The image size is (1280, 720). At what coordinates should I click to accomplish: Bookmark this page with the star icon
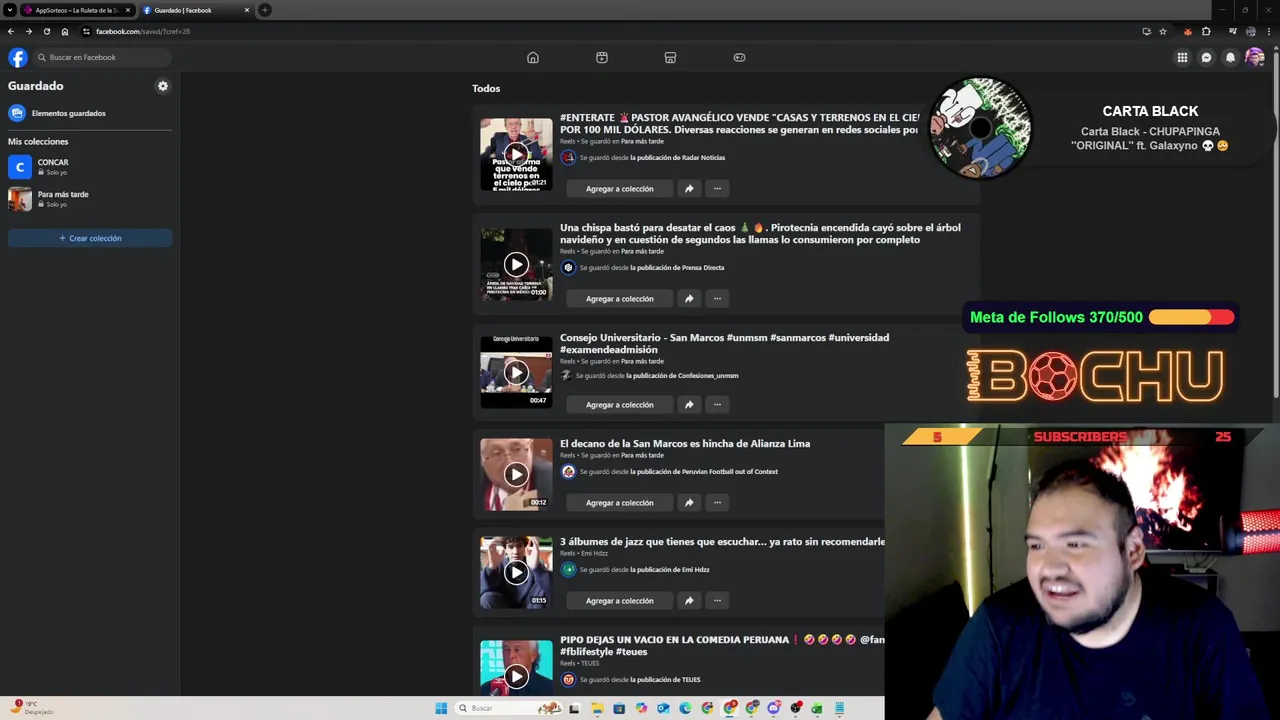[1163, 31]
